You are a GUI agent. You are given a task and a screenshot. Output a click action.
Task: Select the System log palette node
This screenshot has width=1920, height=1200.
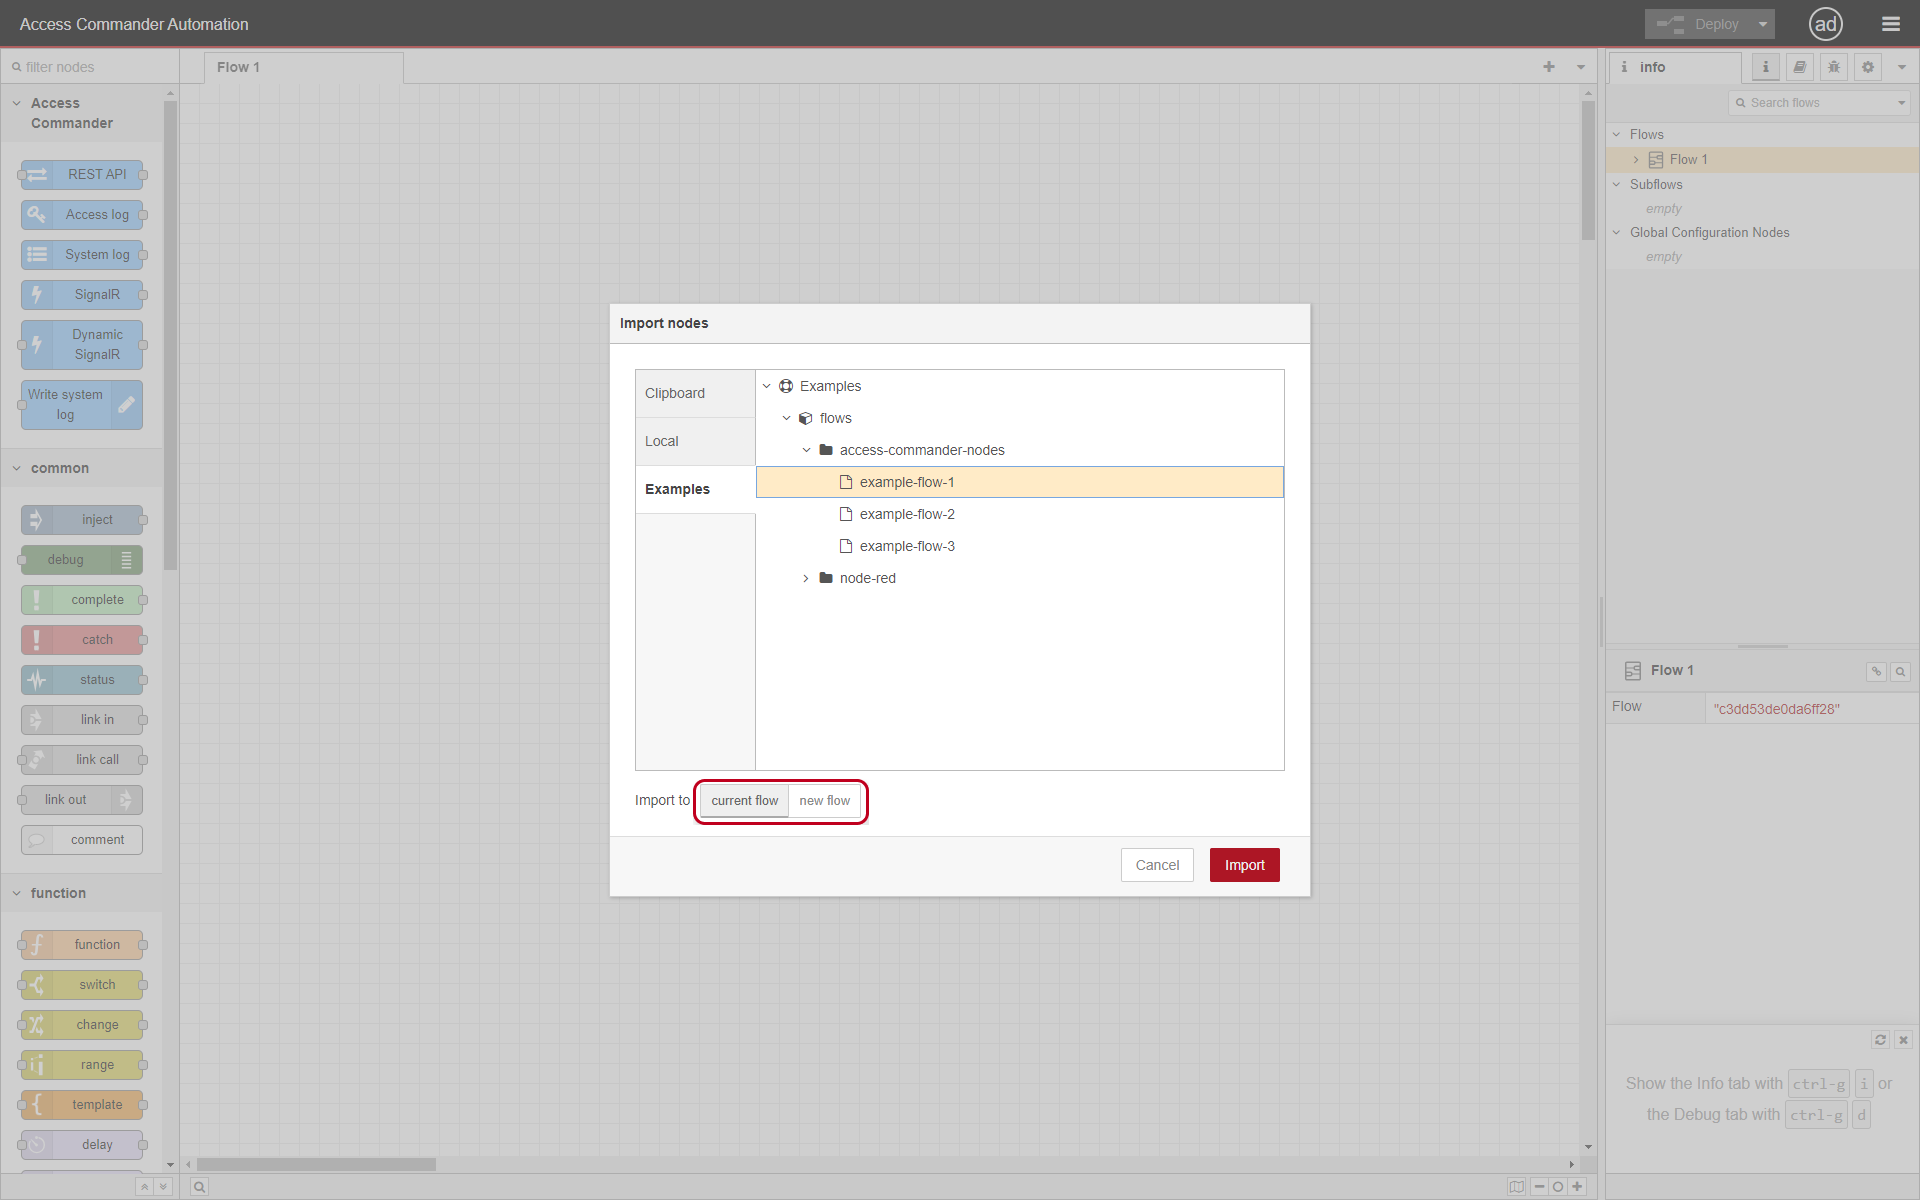pyautogui.click(x=82, y=255)
